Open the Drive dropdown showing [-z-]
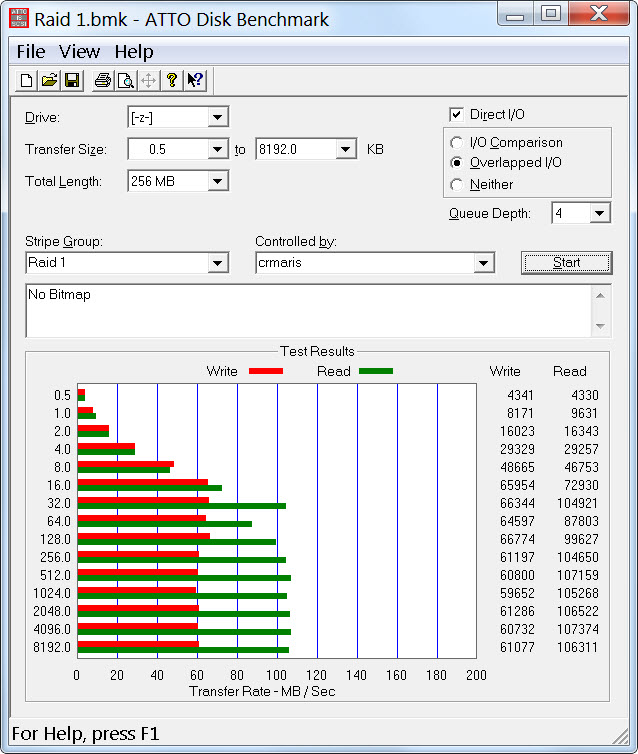Image resolution: width=638 pixels, height=754 pixels. coord(217,117)
